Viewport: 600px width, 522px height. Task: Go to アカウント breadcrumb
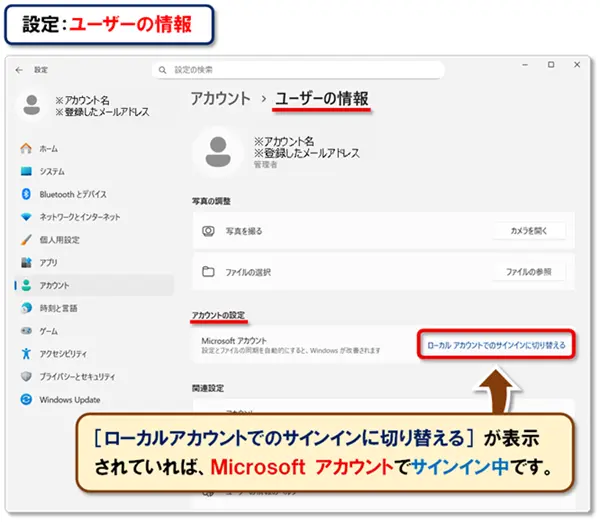[221, 98]
